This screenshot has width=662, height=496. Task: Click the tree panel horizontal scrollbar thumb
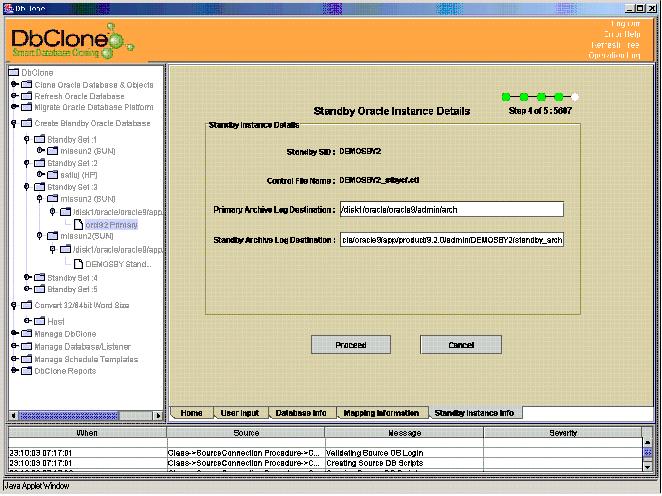pyautogui.click(x=69, y=416)
